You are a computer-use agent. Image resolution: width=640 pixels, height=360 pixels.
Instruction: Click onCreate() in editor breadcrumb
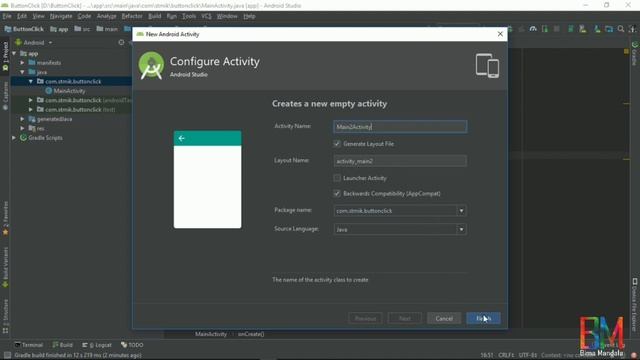coord(251,334)
